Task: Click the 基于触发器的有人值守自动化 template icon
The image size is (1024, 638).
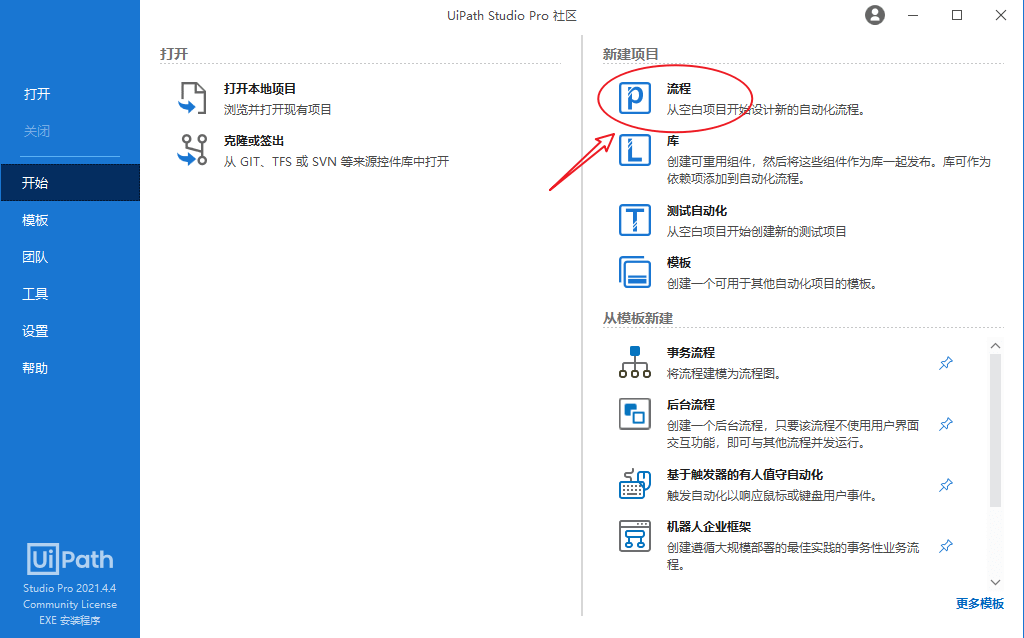Action: [x=635, y=484]
